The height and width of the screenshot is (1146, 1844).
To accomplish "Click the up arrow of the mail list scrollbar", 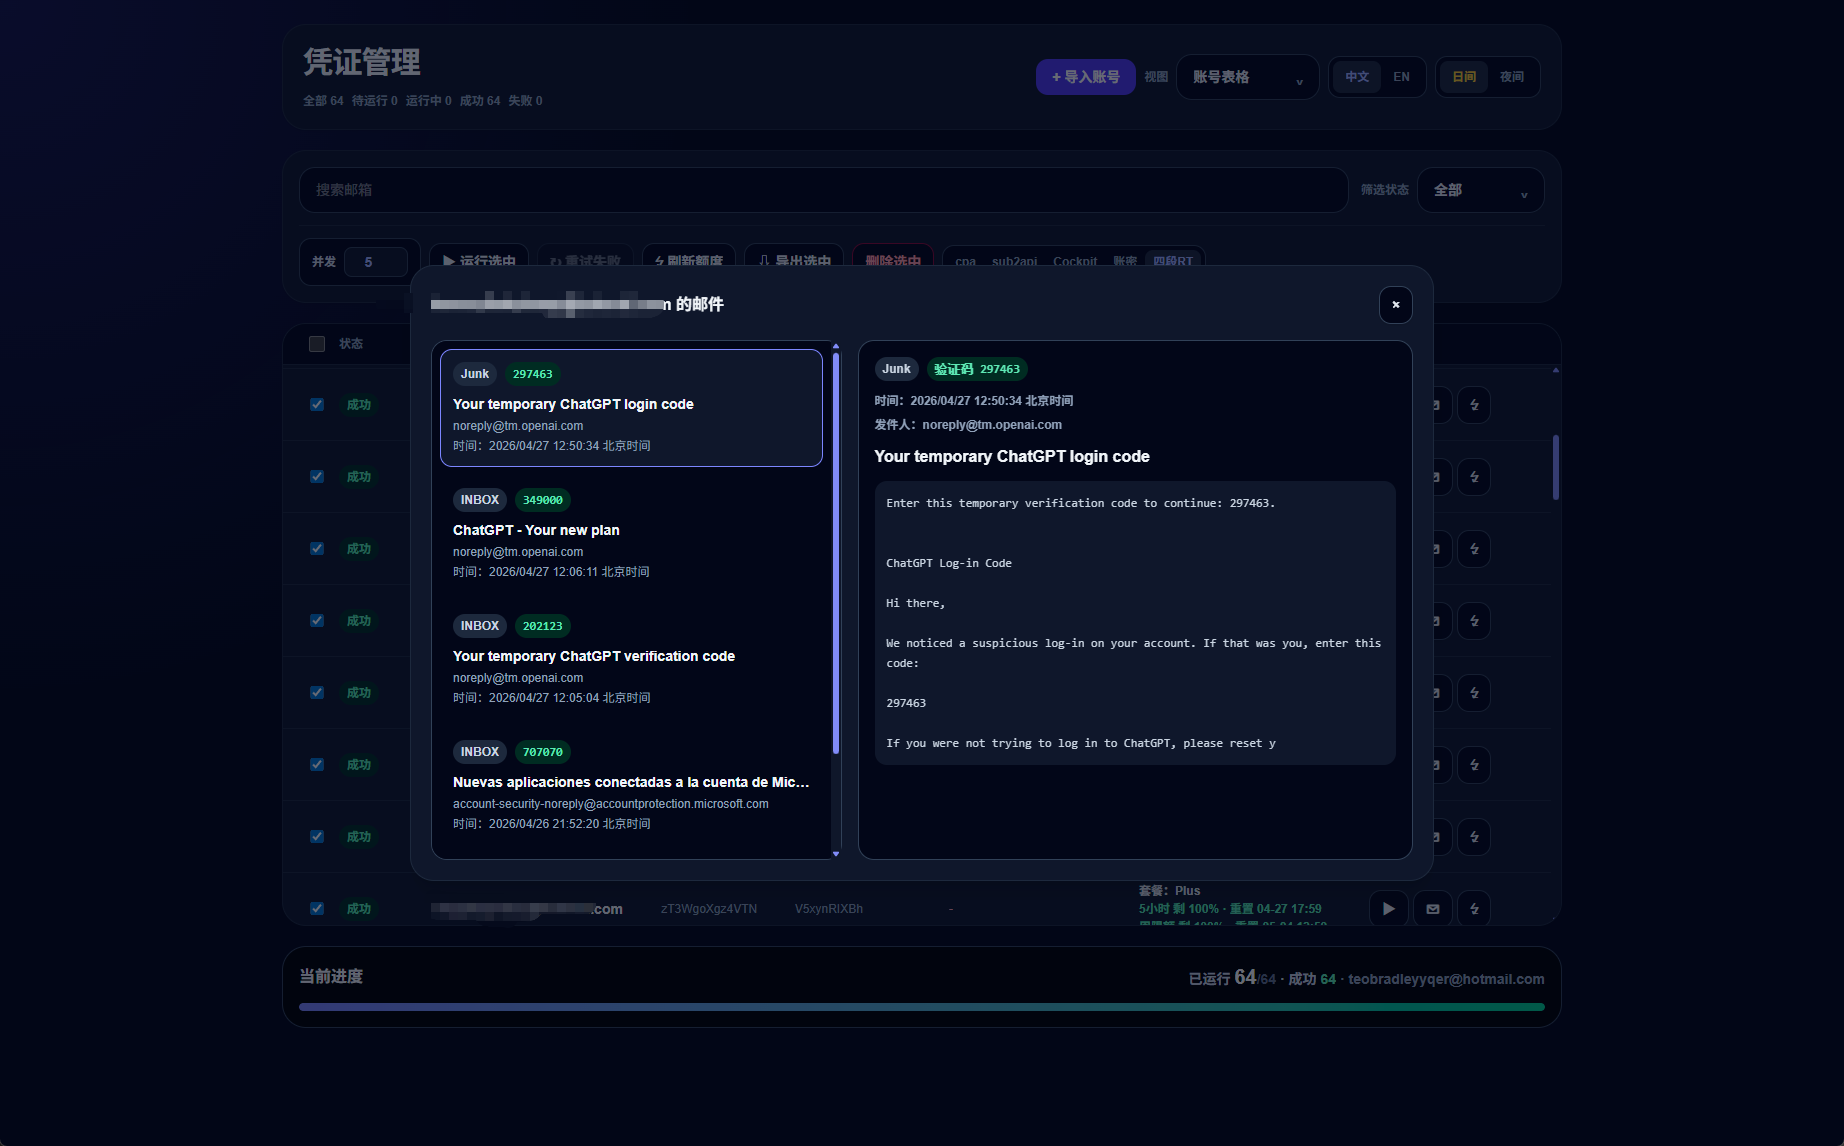I will click(836, 347).
